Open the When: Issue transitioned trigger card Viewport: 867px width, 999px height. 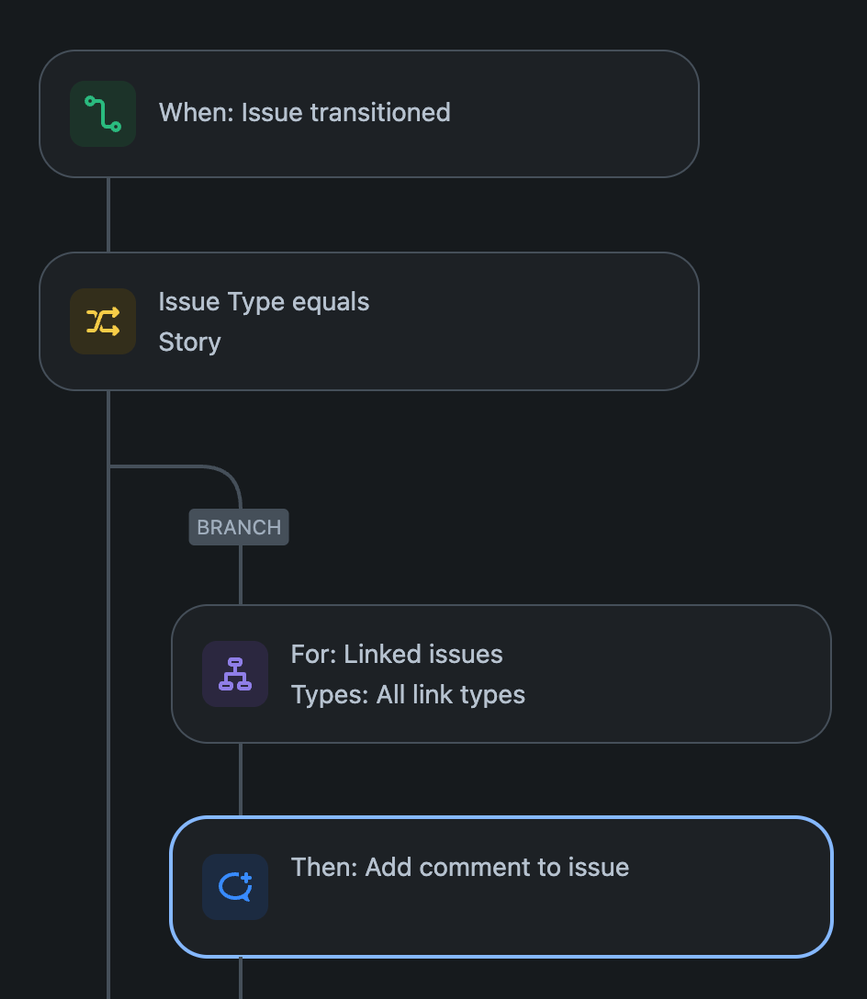pos(370,113)
